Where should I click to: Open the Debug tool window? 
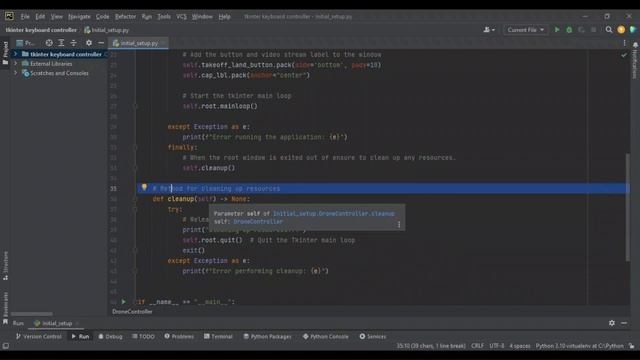pos(110,336)
